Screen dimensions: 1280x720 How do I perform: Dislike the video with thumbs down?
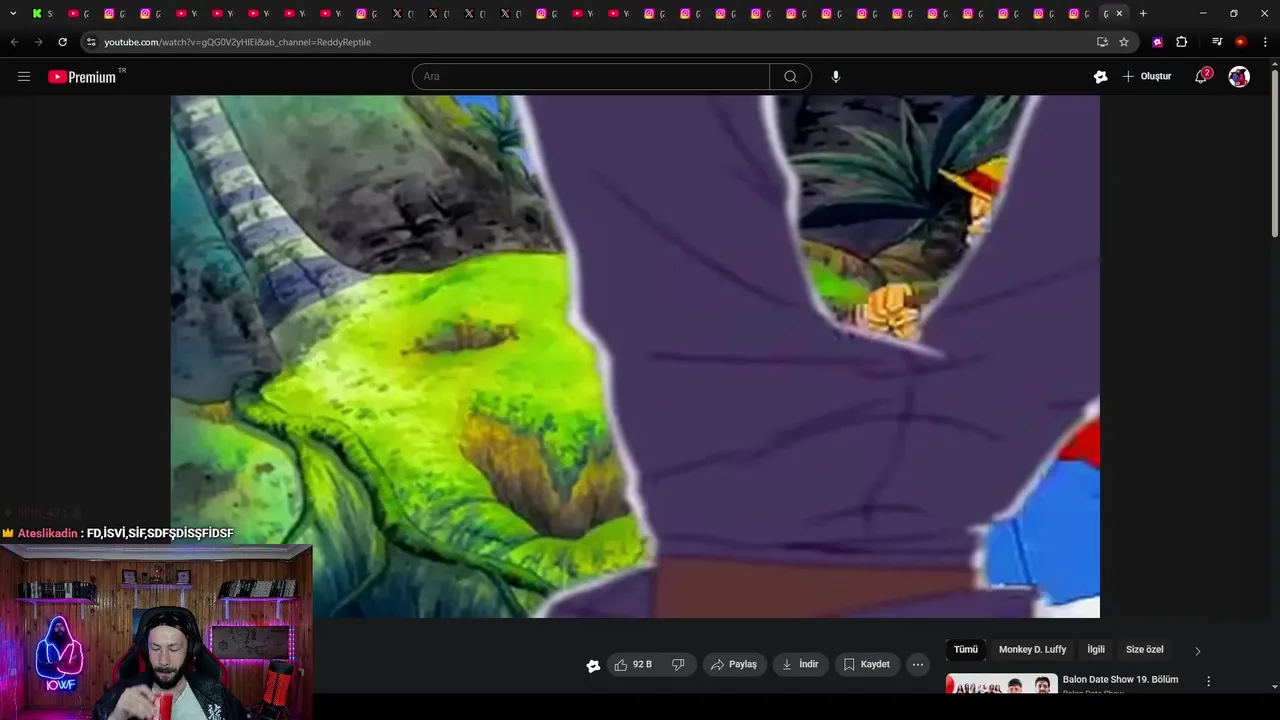(678, 664)
